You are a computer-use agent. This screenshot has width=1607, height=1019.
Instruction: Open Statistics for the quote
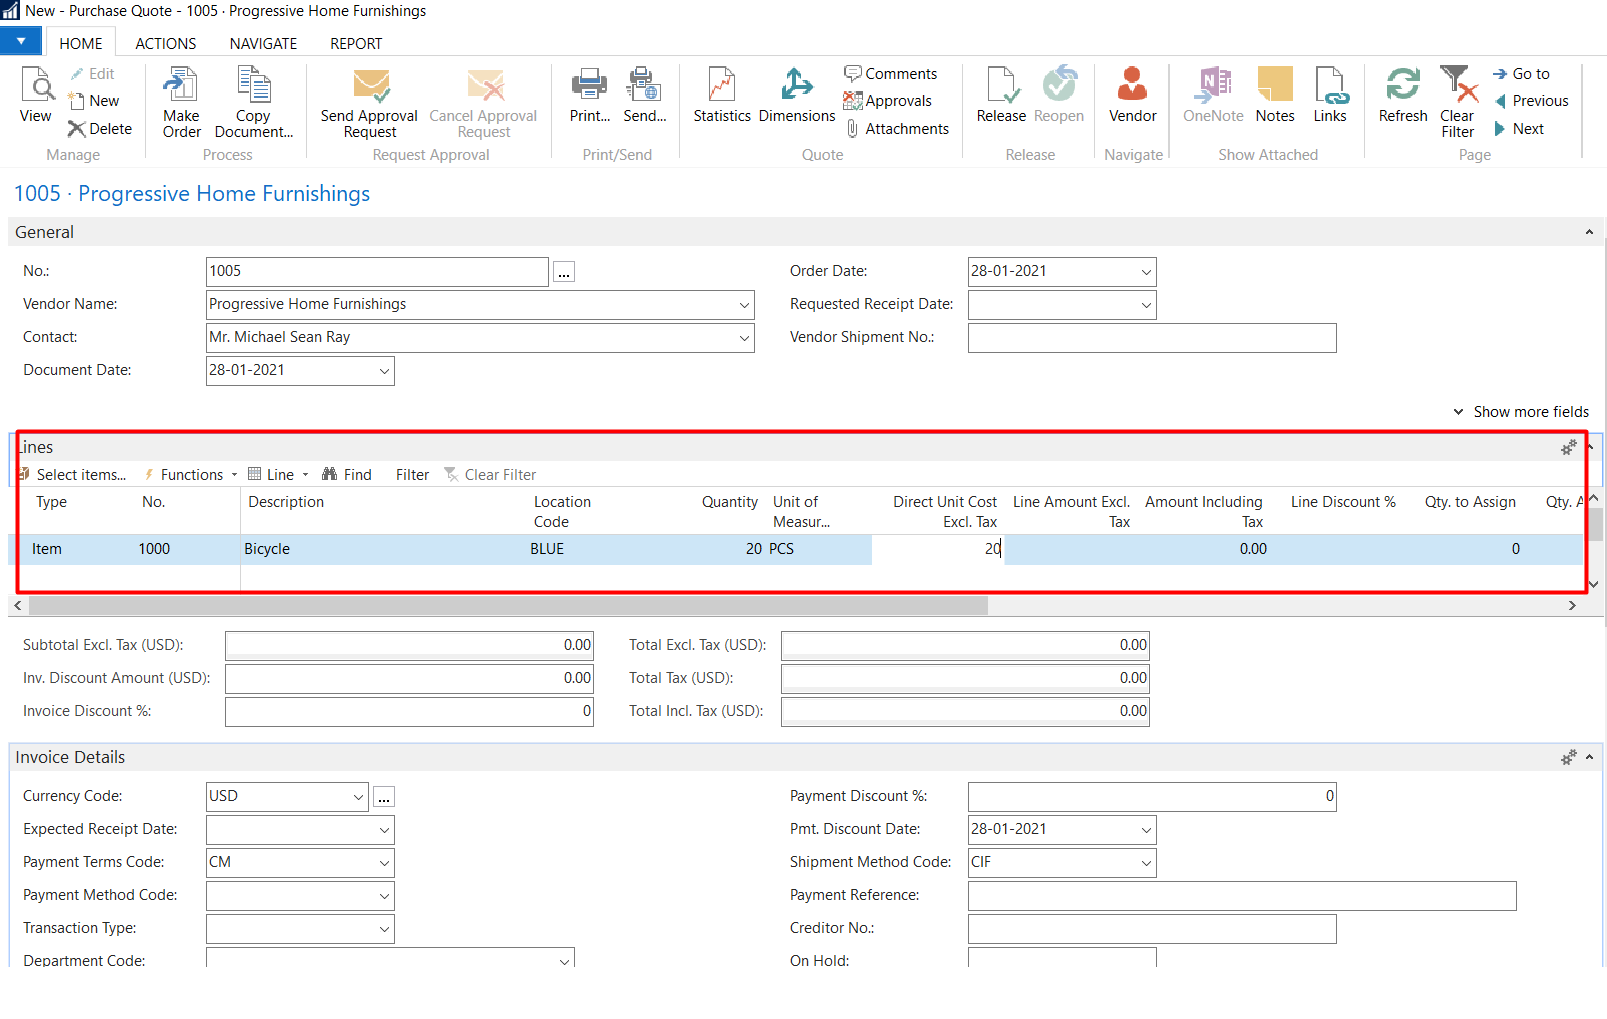tap(722, 95)
